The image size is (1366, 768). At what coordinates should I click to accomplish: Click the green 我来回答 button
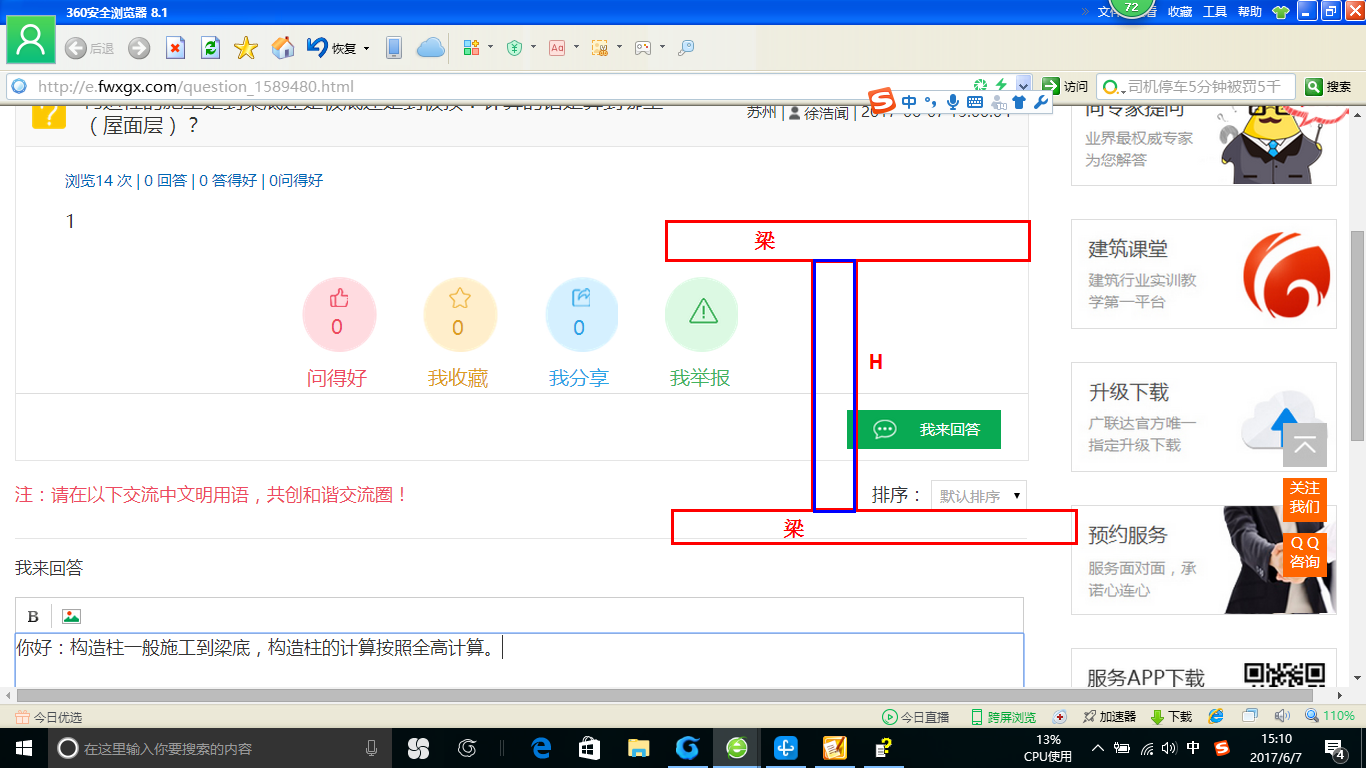pyautogui.click(x=924, y=429)
